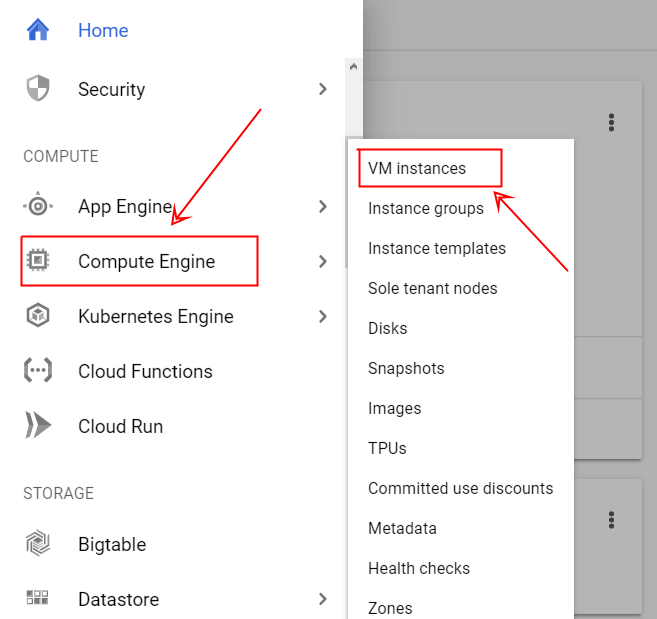The height and width of the screenshot is (619, 657).
Task: Choose Disks in the submenu
Action: (388, 328)
